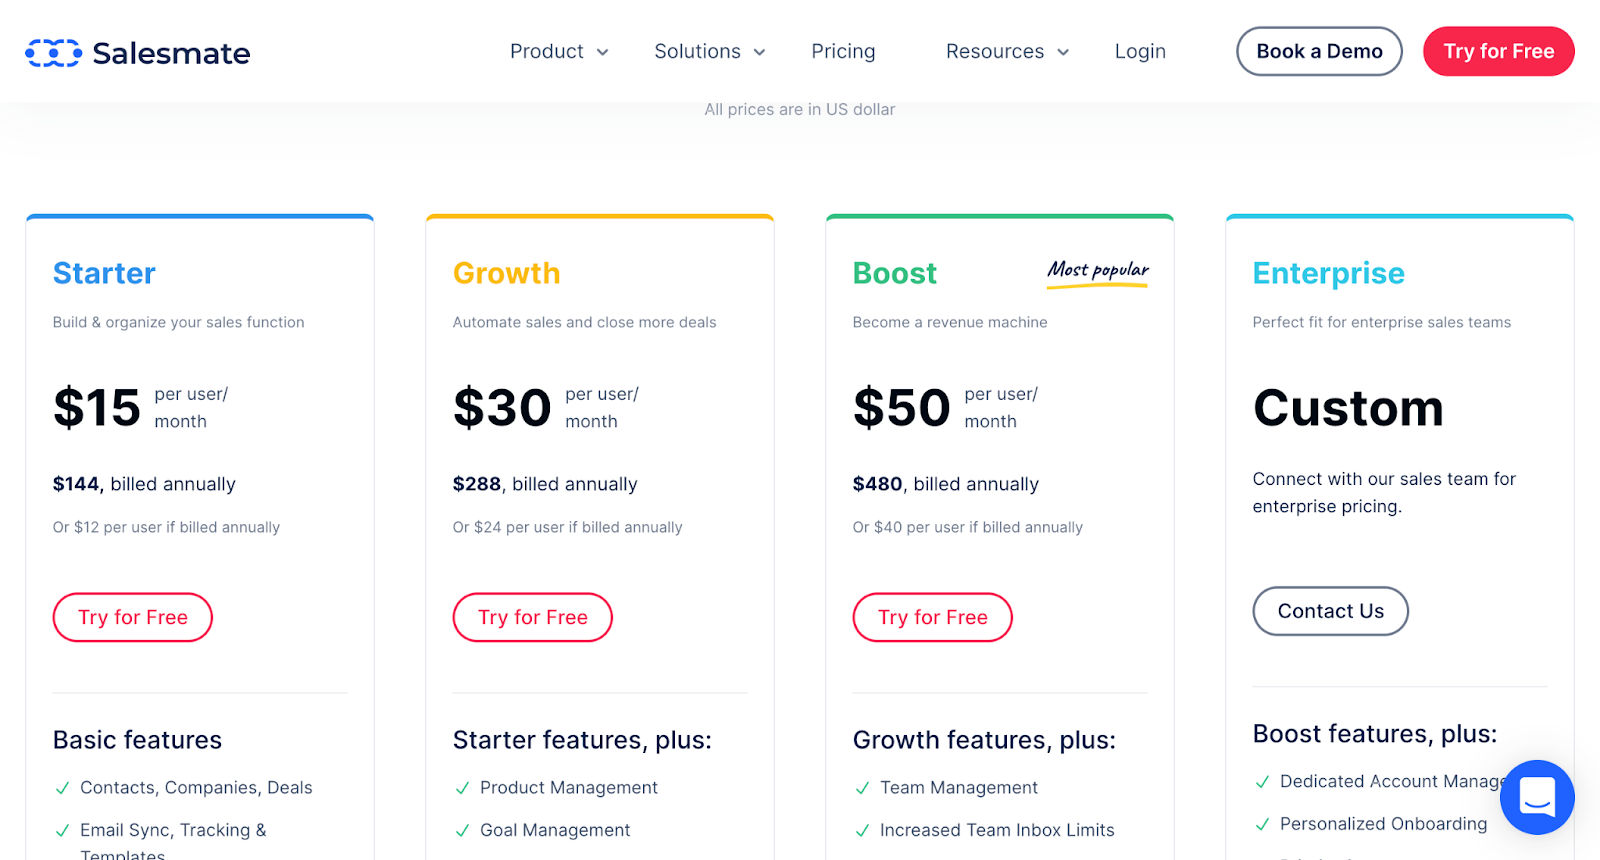Go to the Login page
This screenshot has height=860, width=1600.
[x=1140, y=52]
